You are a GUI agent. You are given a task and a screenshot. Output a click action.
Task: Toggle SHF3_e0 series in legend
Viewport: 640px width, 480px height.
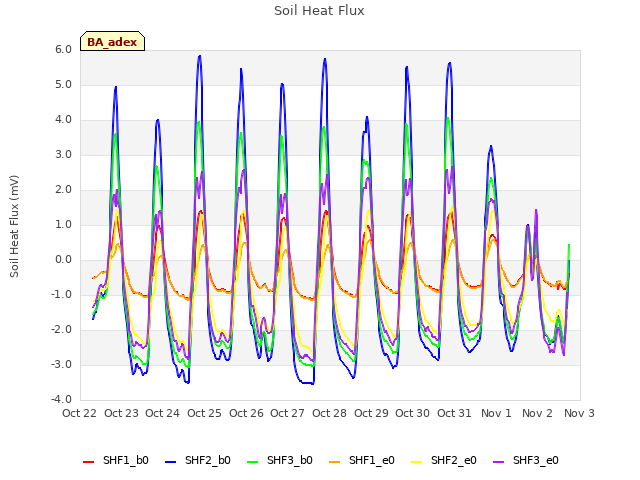pyautogui.click(x=526, y=460)
